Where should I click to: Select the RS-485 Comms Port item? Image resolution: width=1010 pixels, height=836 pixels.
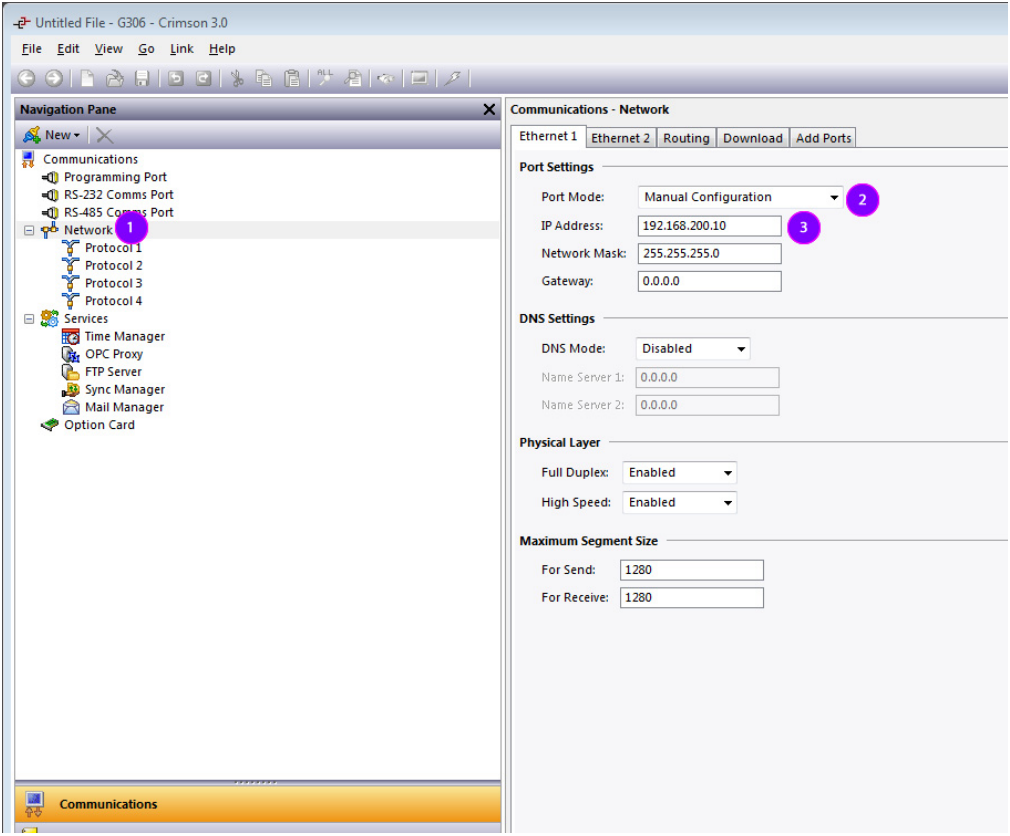[x=119, y=213]
